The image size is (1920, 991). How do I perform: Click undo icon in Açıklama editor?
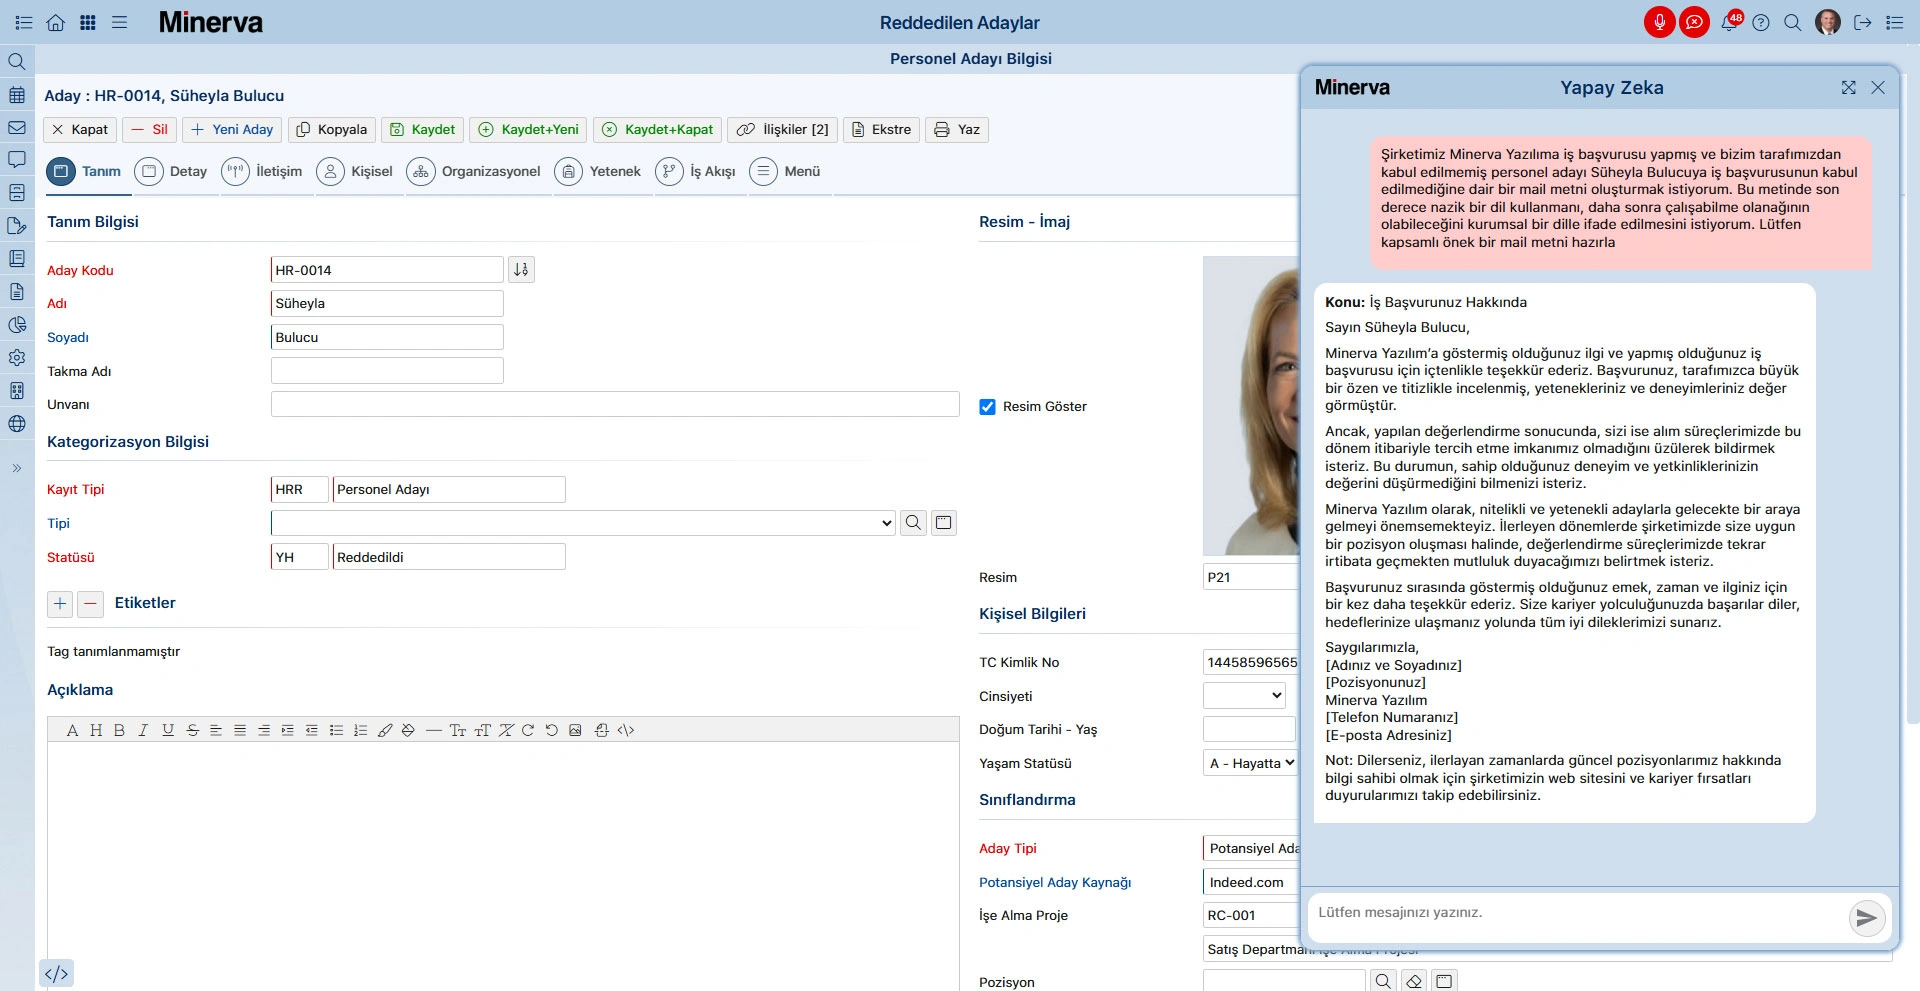click(551, 730)
